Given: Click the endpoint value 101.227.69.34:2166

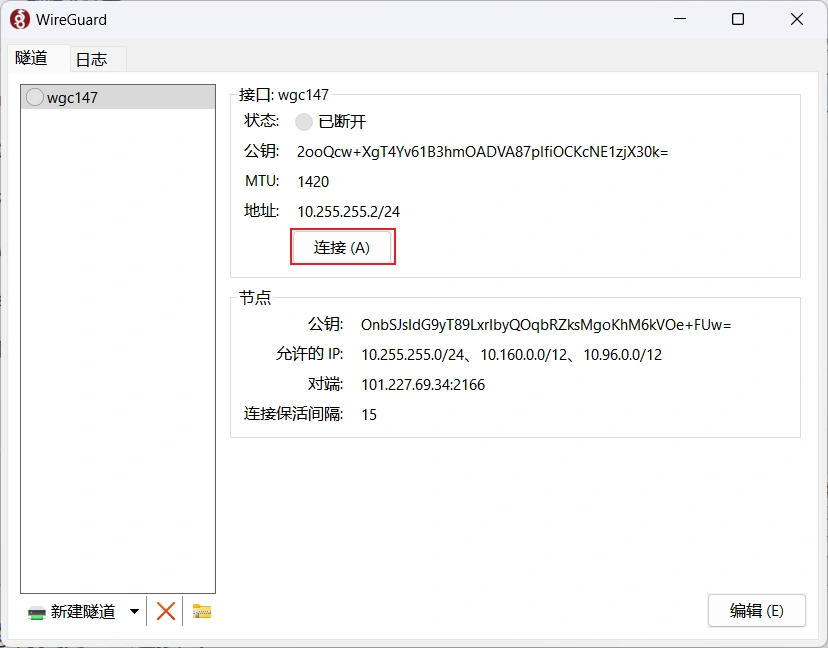Looking at the screenshot, I should pyautogui.click(x=423, y=384).
